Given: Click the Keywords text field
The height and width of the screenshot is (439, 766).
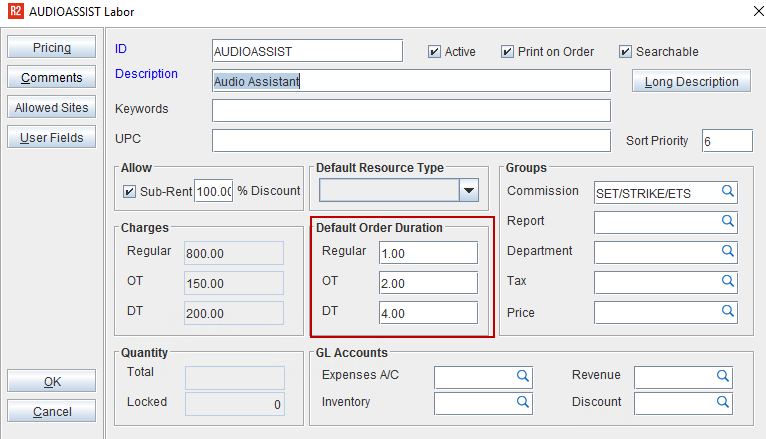Looking at the screenshot, I should click(411, 110).
